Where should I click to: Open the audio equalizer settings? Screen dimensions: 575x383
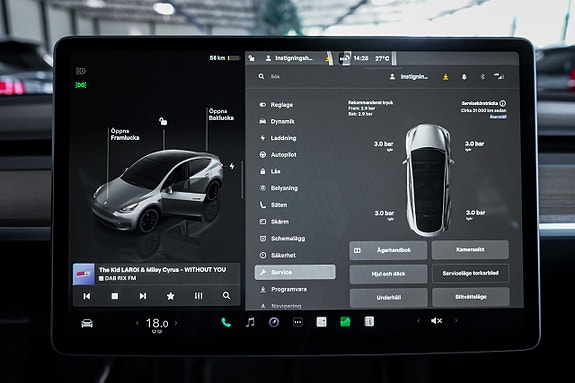[198, 296]
